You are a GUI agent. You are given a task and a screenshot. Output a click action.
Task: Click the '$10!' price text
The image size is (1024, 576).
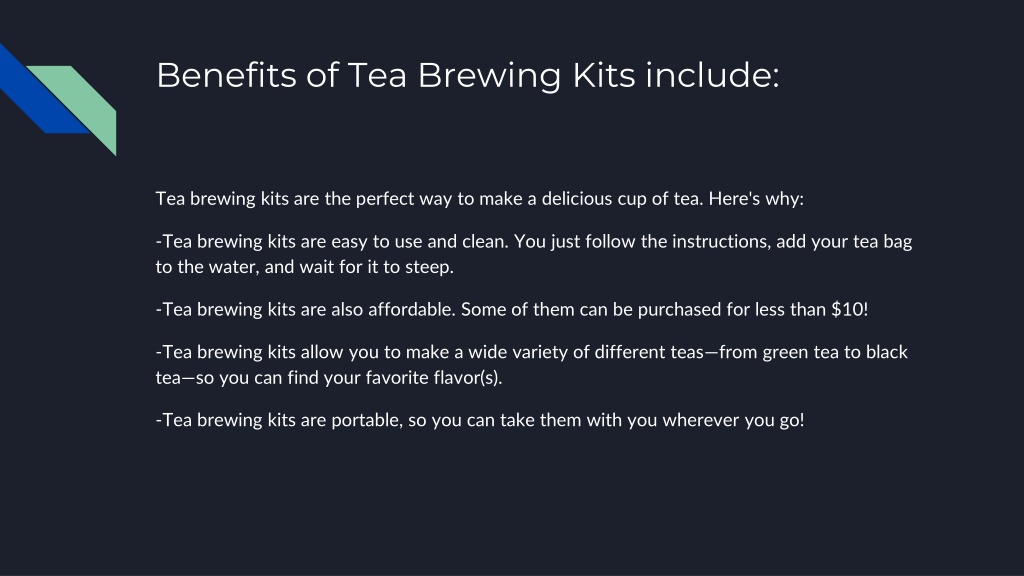tap(849, 310)
